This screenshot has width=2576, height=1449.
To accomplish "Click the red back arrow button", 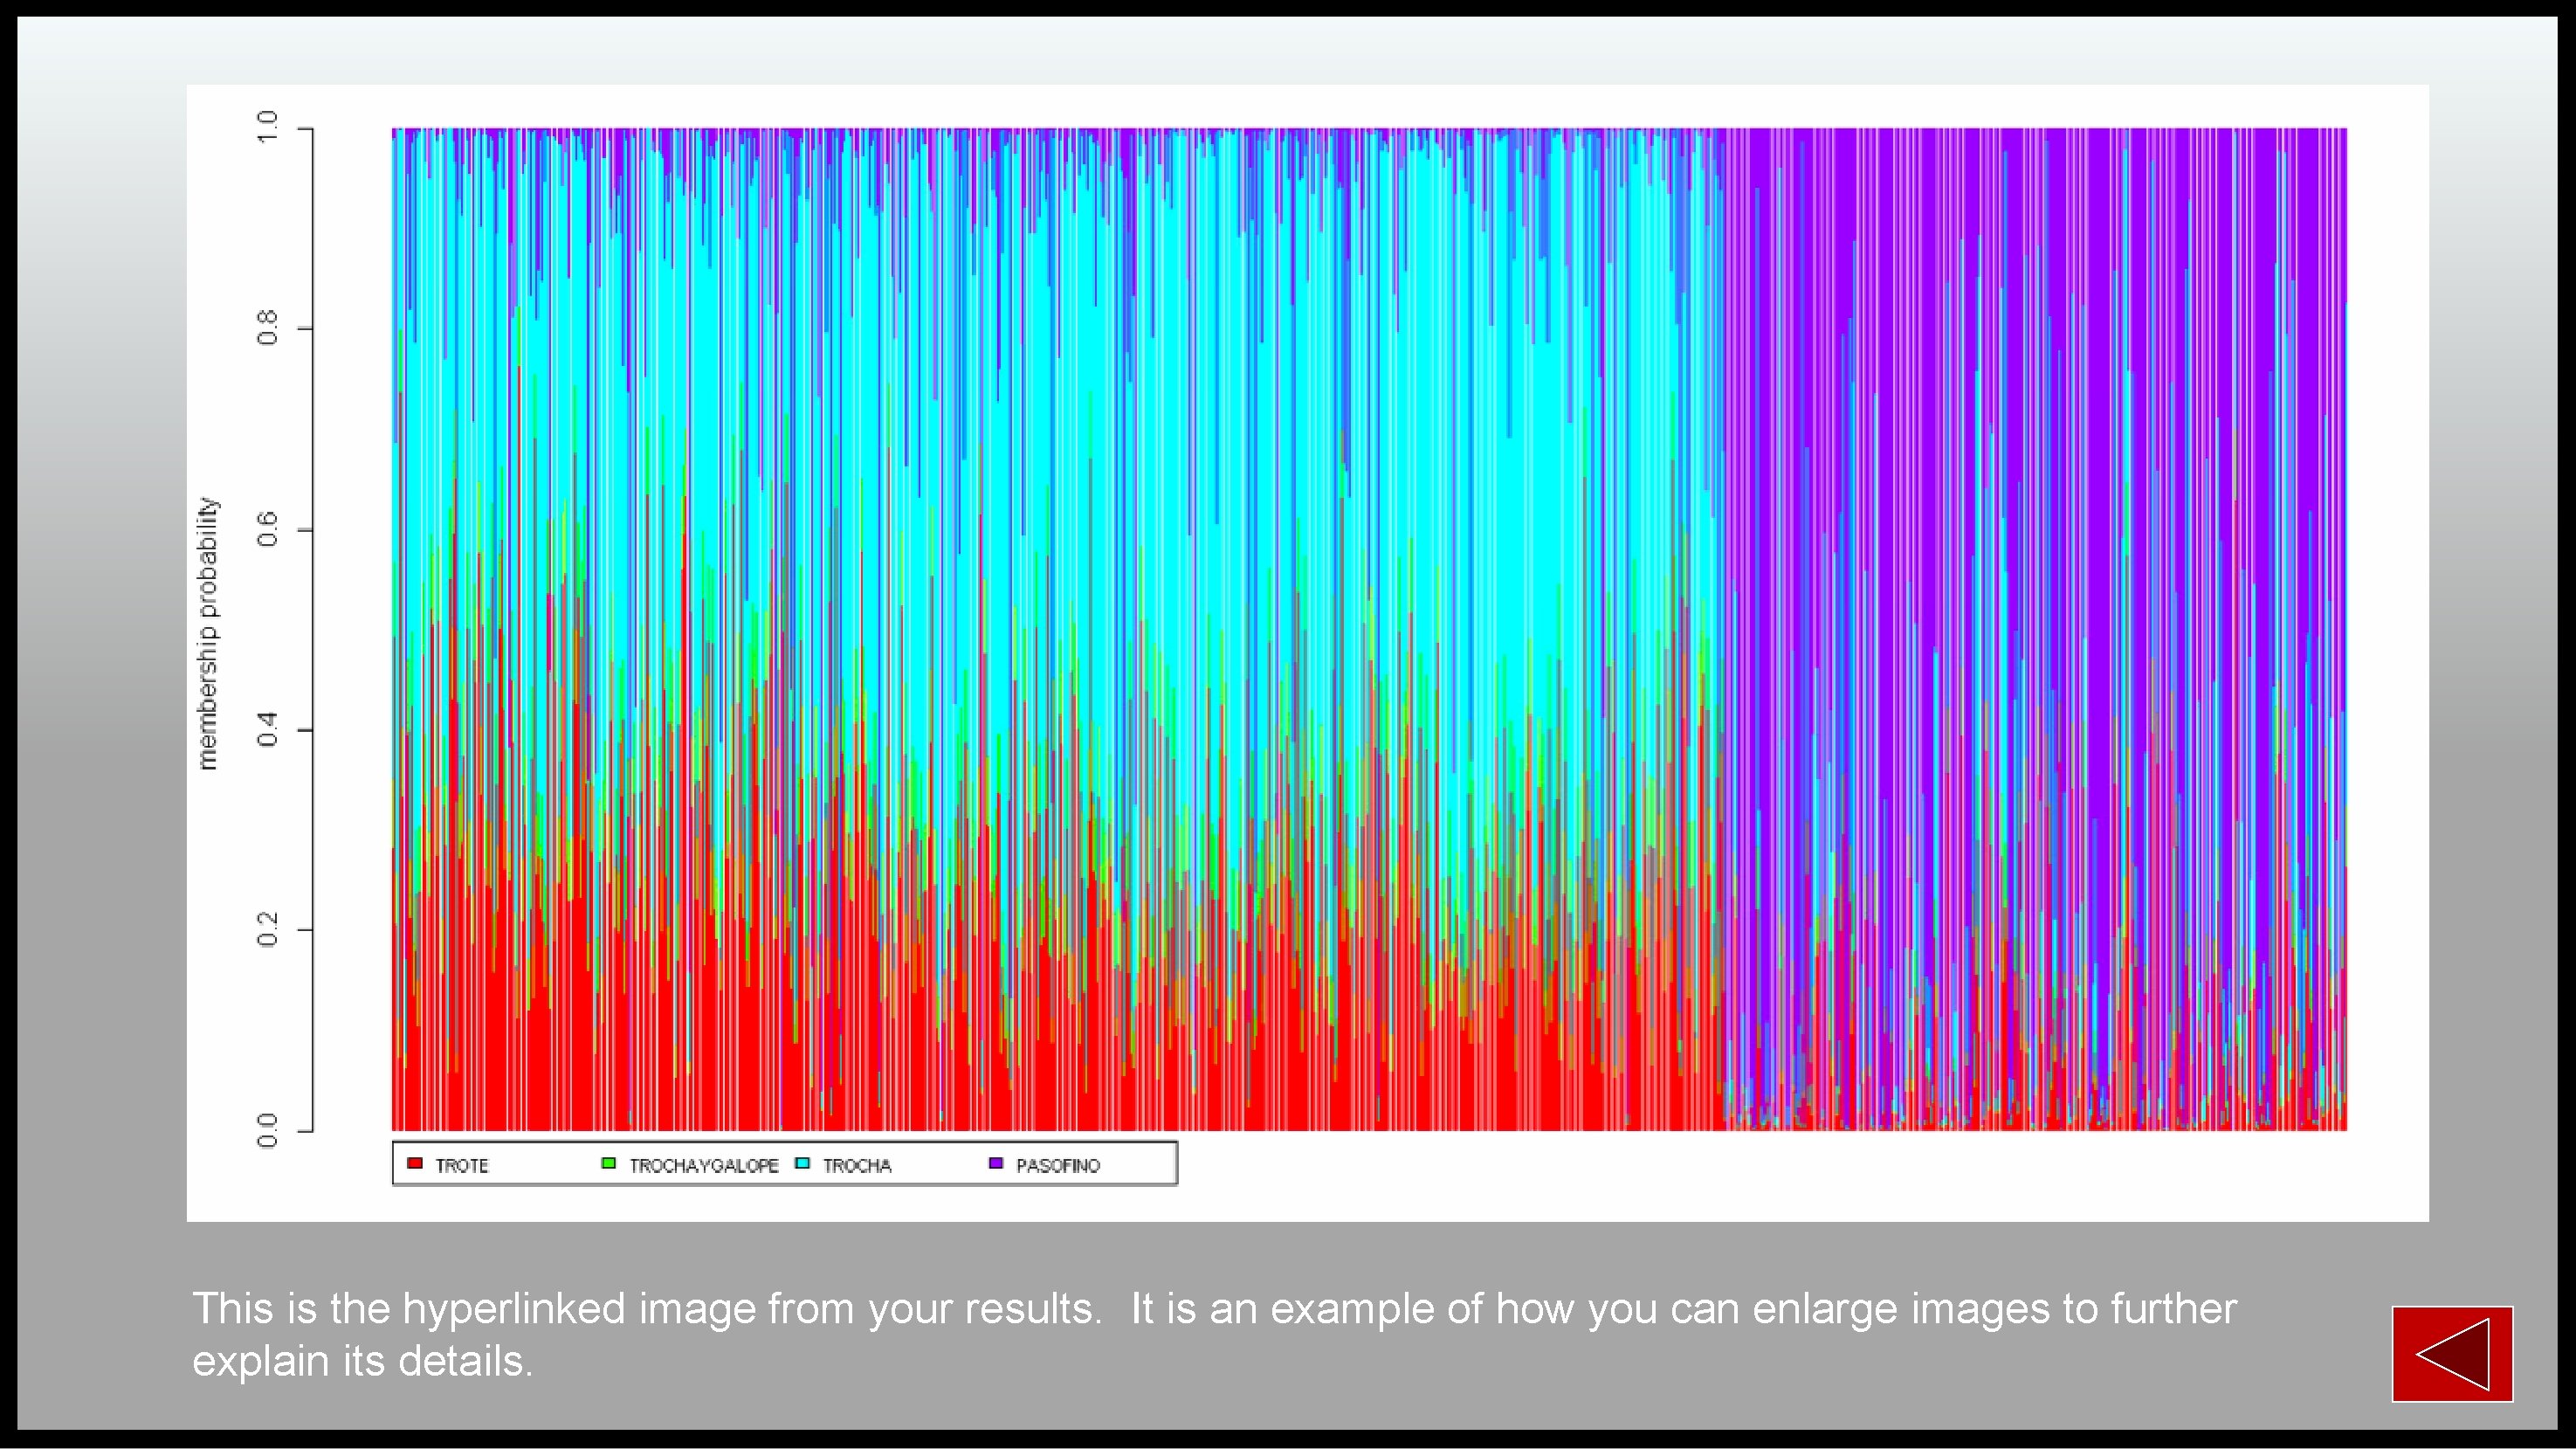I will (x=2451, y=1353).
